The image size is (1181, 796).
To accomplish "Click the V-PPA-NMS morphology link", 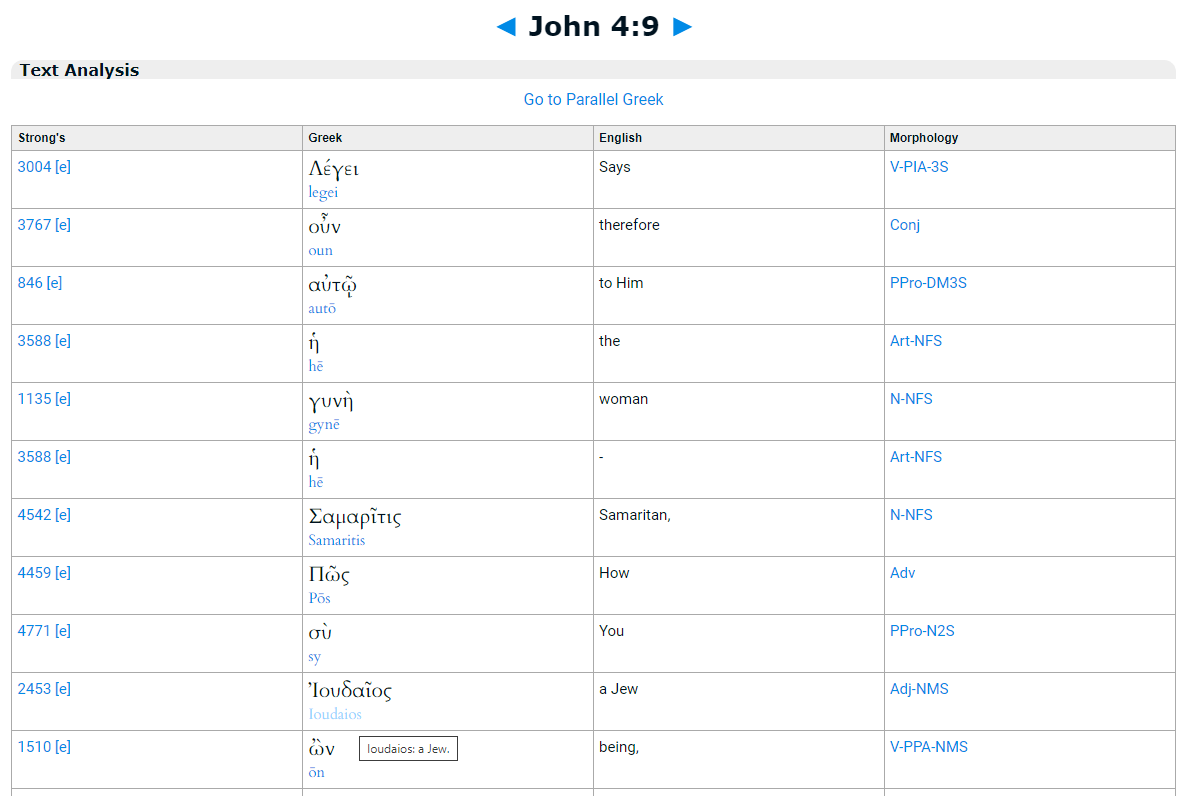I will (929, 747).
